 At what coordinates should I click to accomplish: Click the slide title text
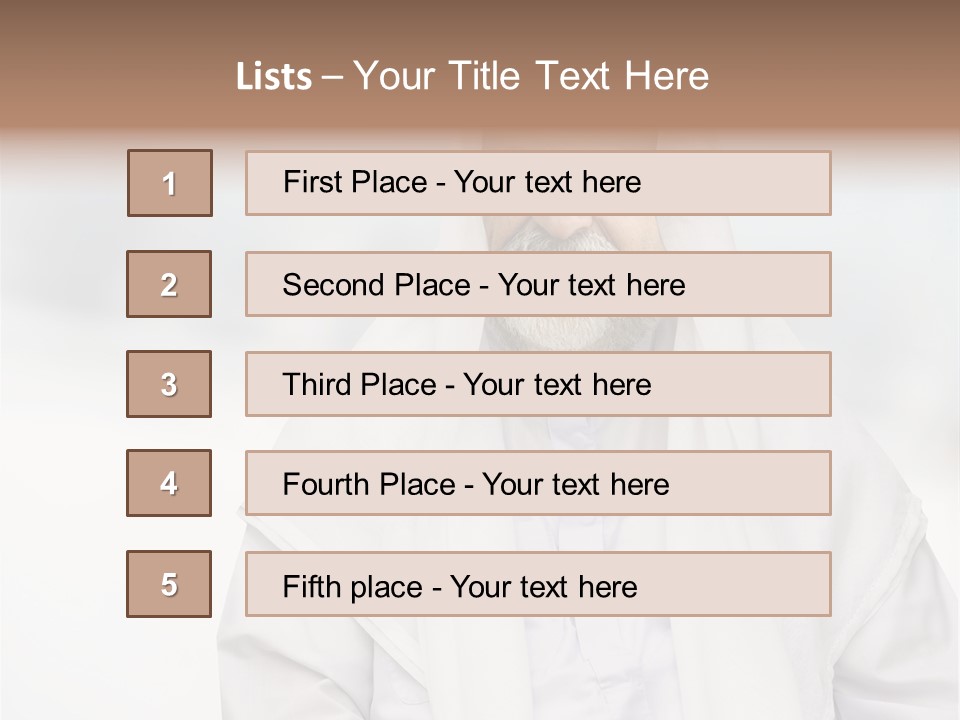tap(472, 76)
